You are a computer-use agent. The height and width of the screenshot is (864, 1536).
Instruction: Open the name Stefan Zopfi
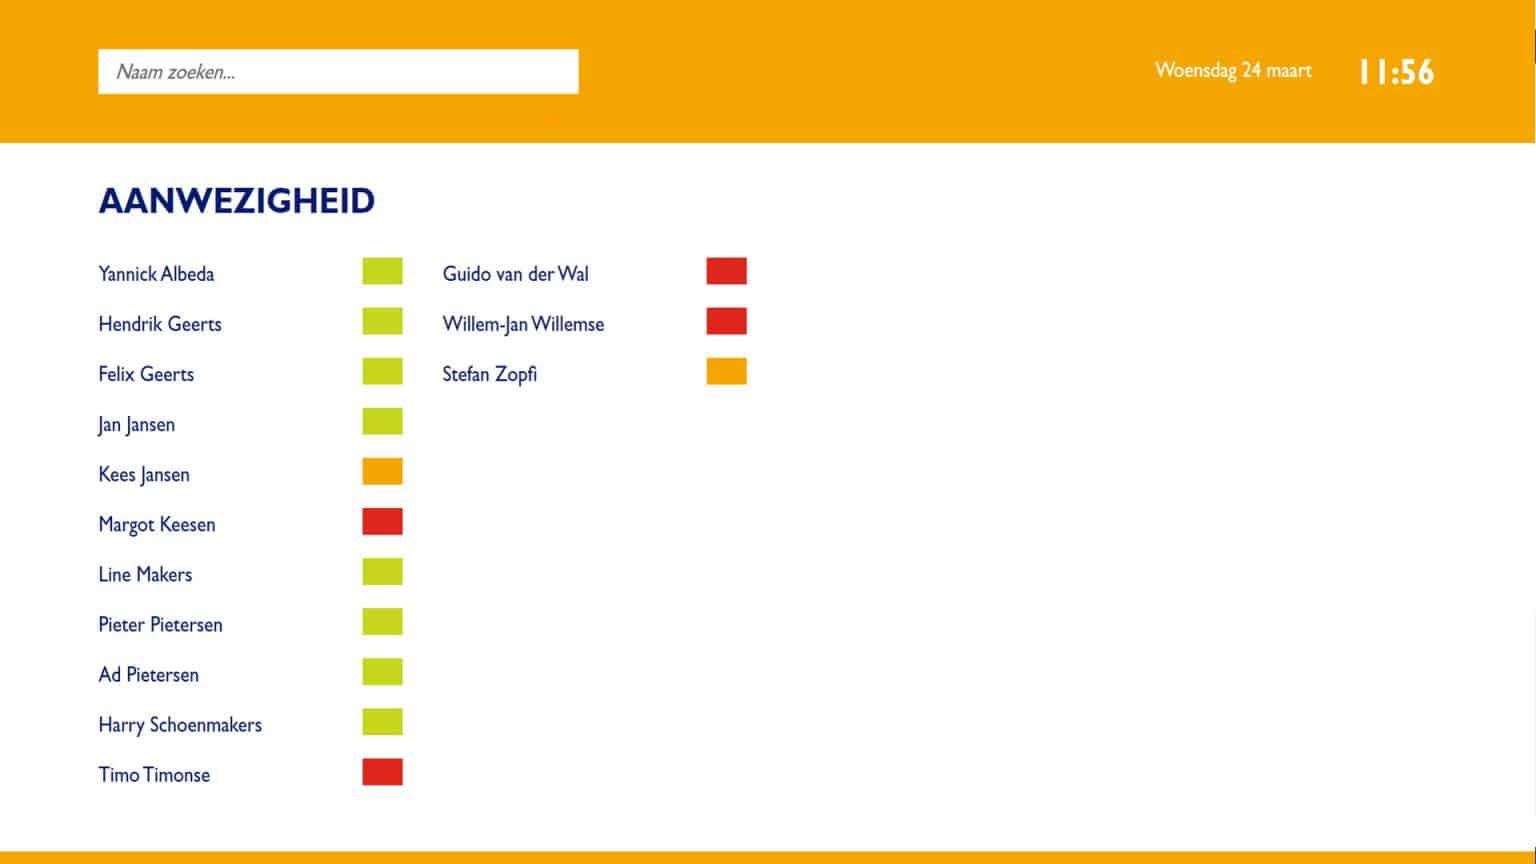(x=489, y=375)
